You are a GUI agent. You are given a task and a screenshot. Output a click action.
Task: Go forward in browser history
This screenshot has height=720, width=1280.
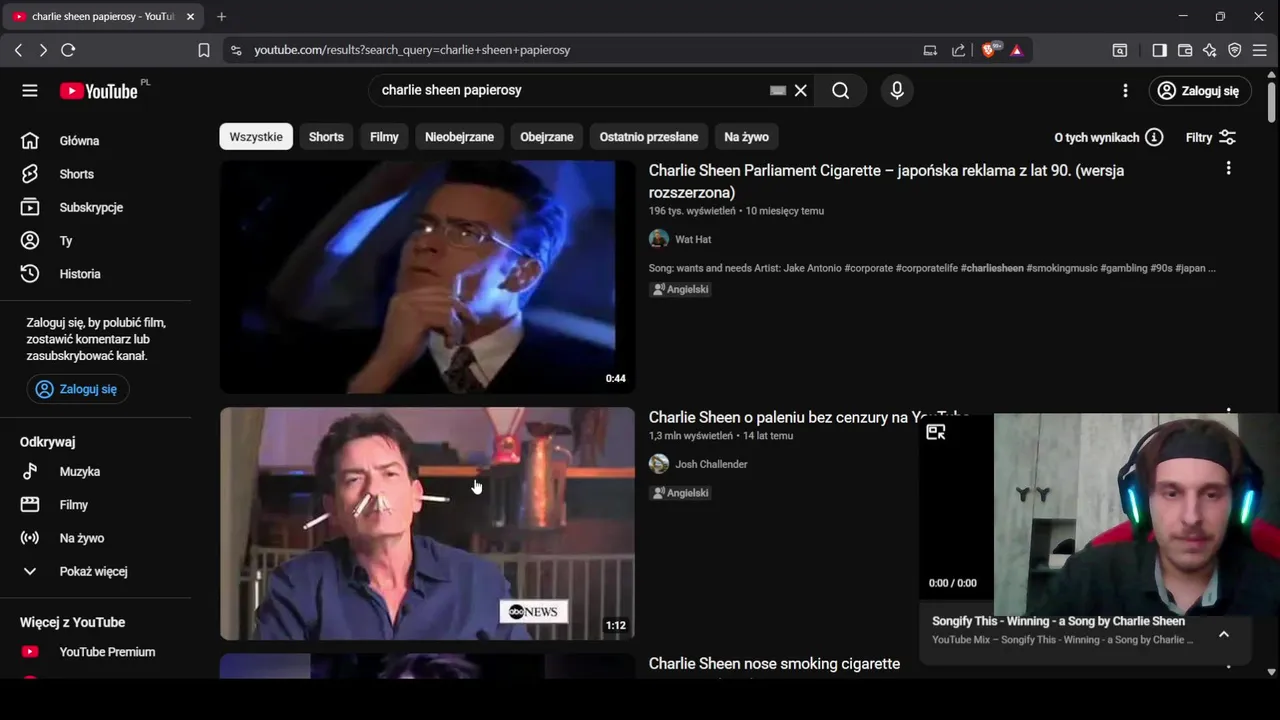point(43,50)
